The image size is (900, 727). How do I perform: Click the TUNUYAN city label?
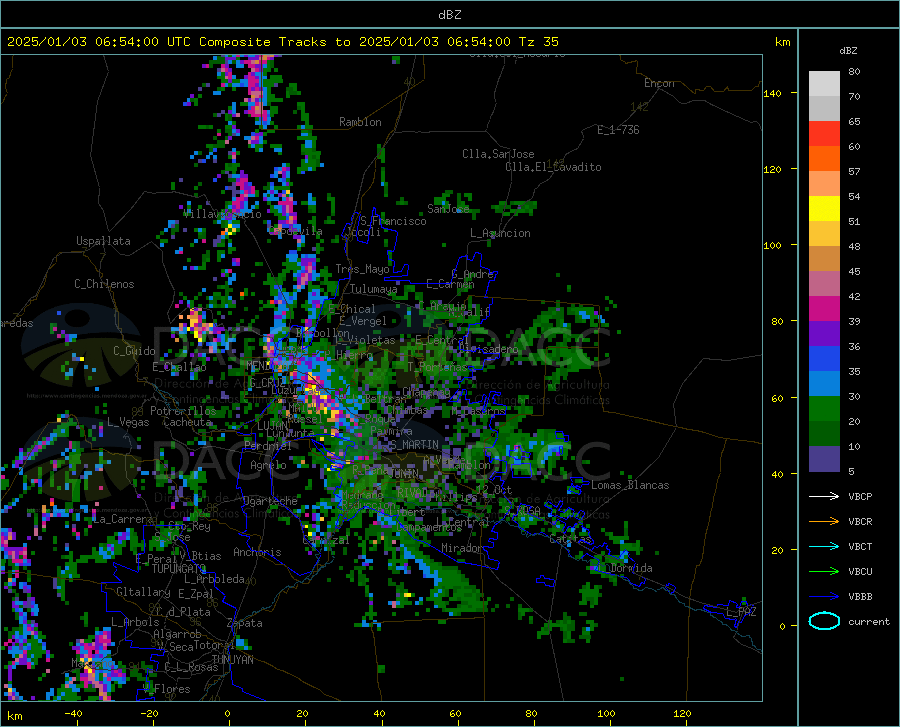[x=232, y=660]
